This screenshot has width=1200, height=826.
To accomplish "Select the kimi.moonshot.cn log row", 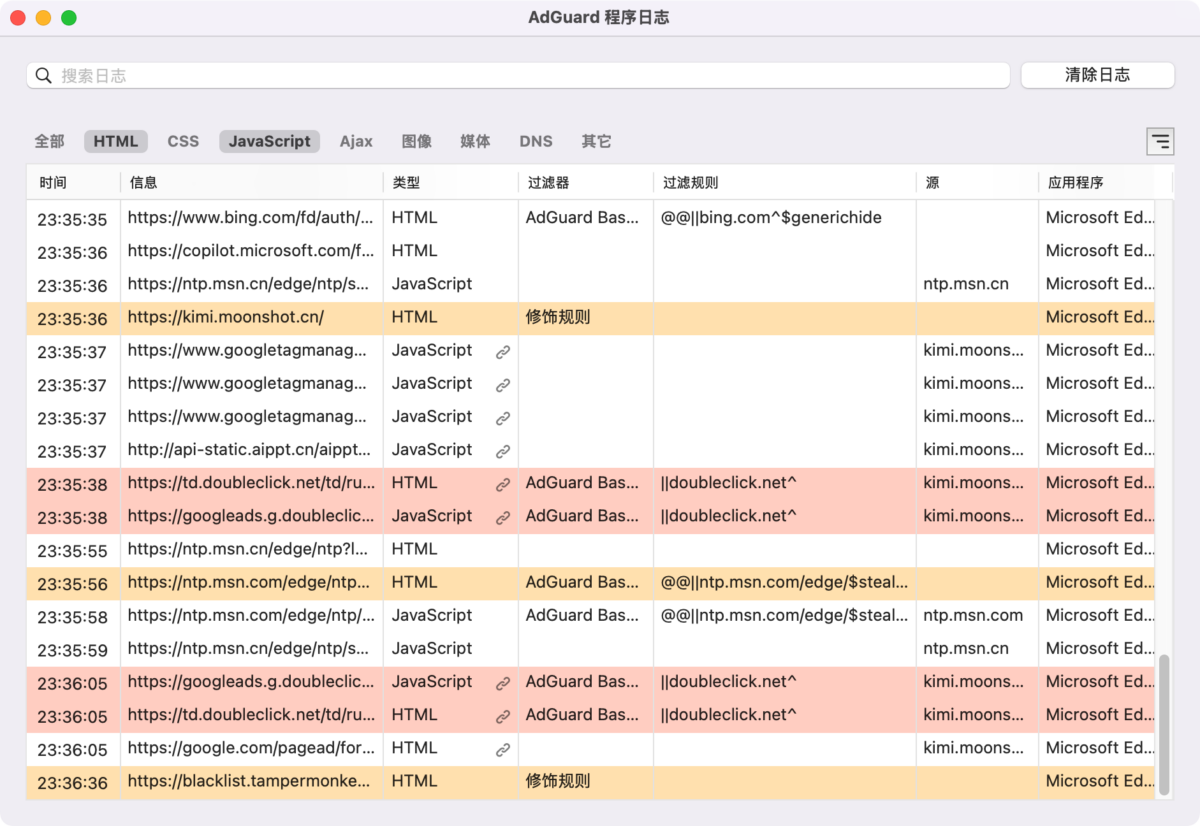I will click(x=591, y=318).
